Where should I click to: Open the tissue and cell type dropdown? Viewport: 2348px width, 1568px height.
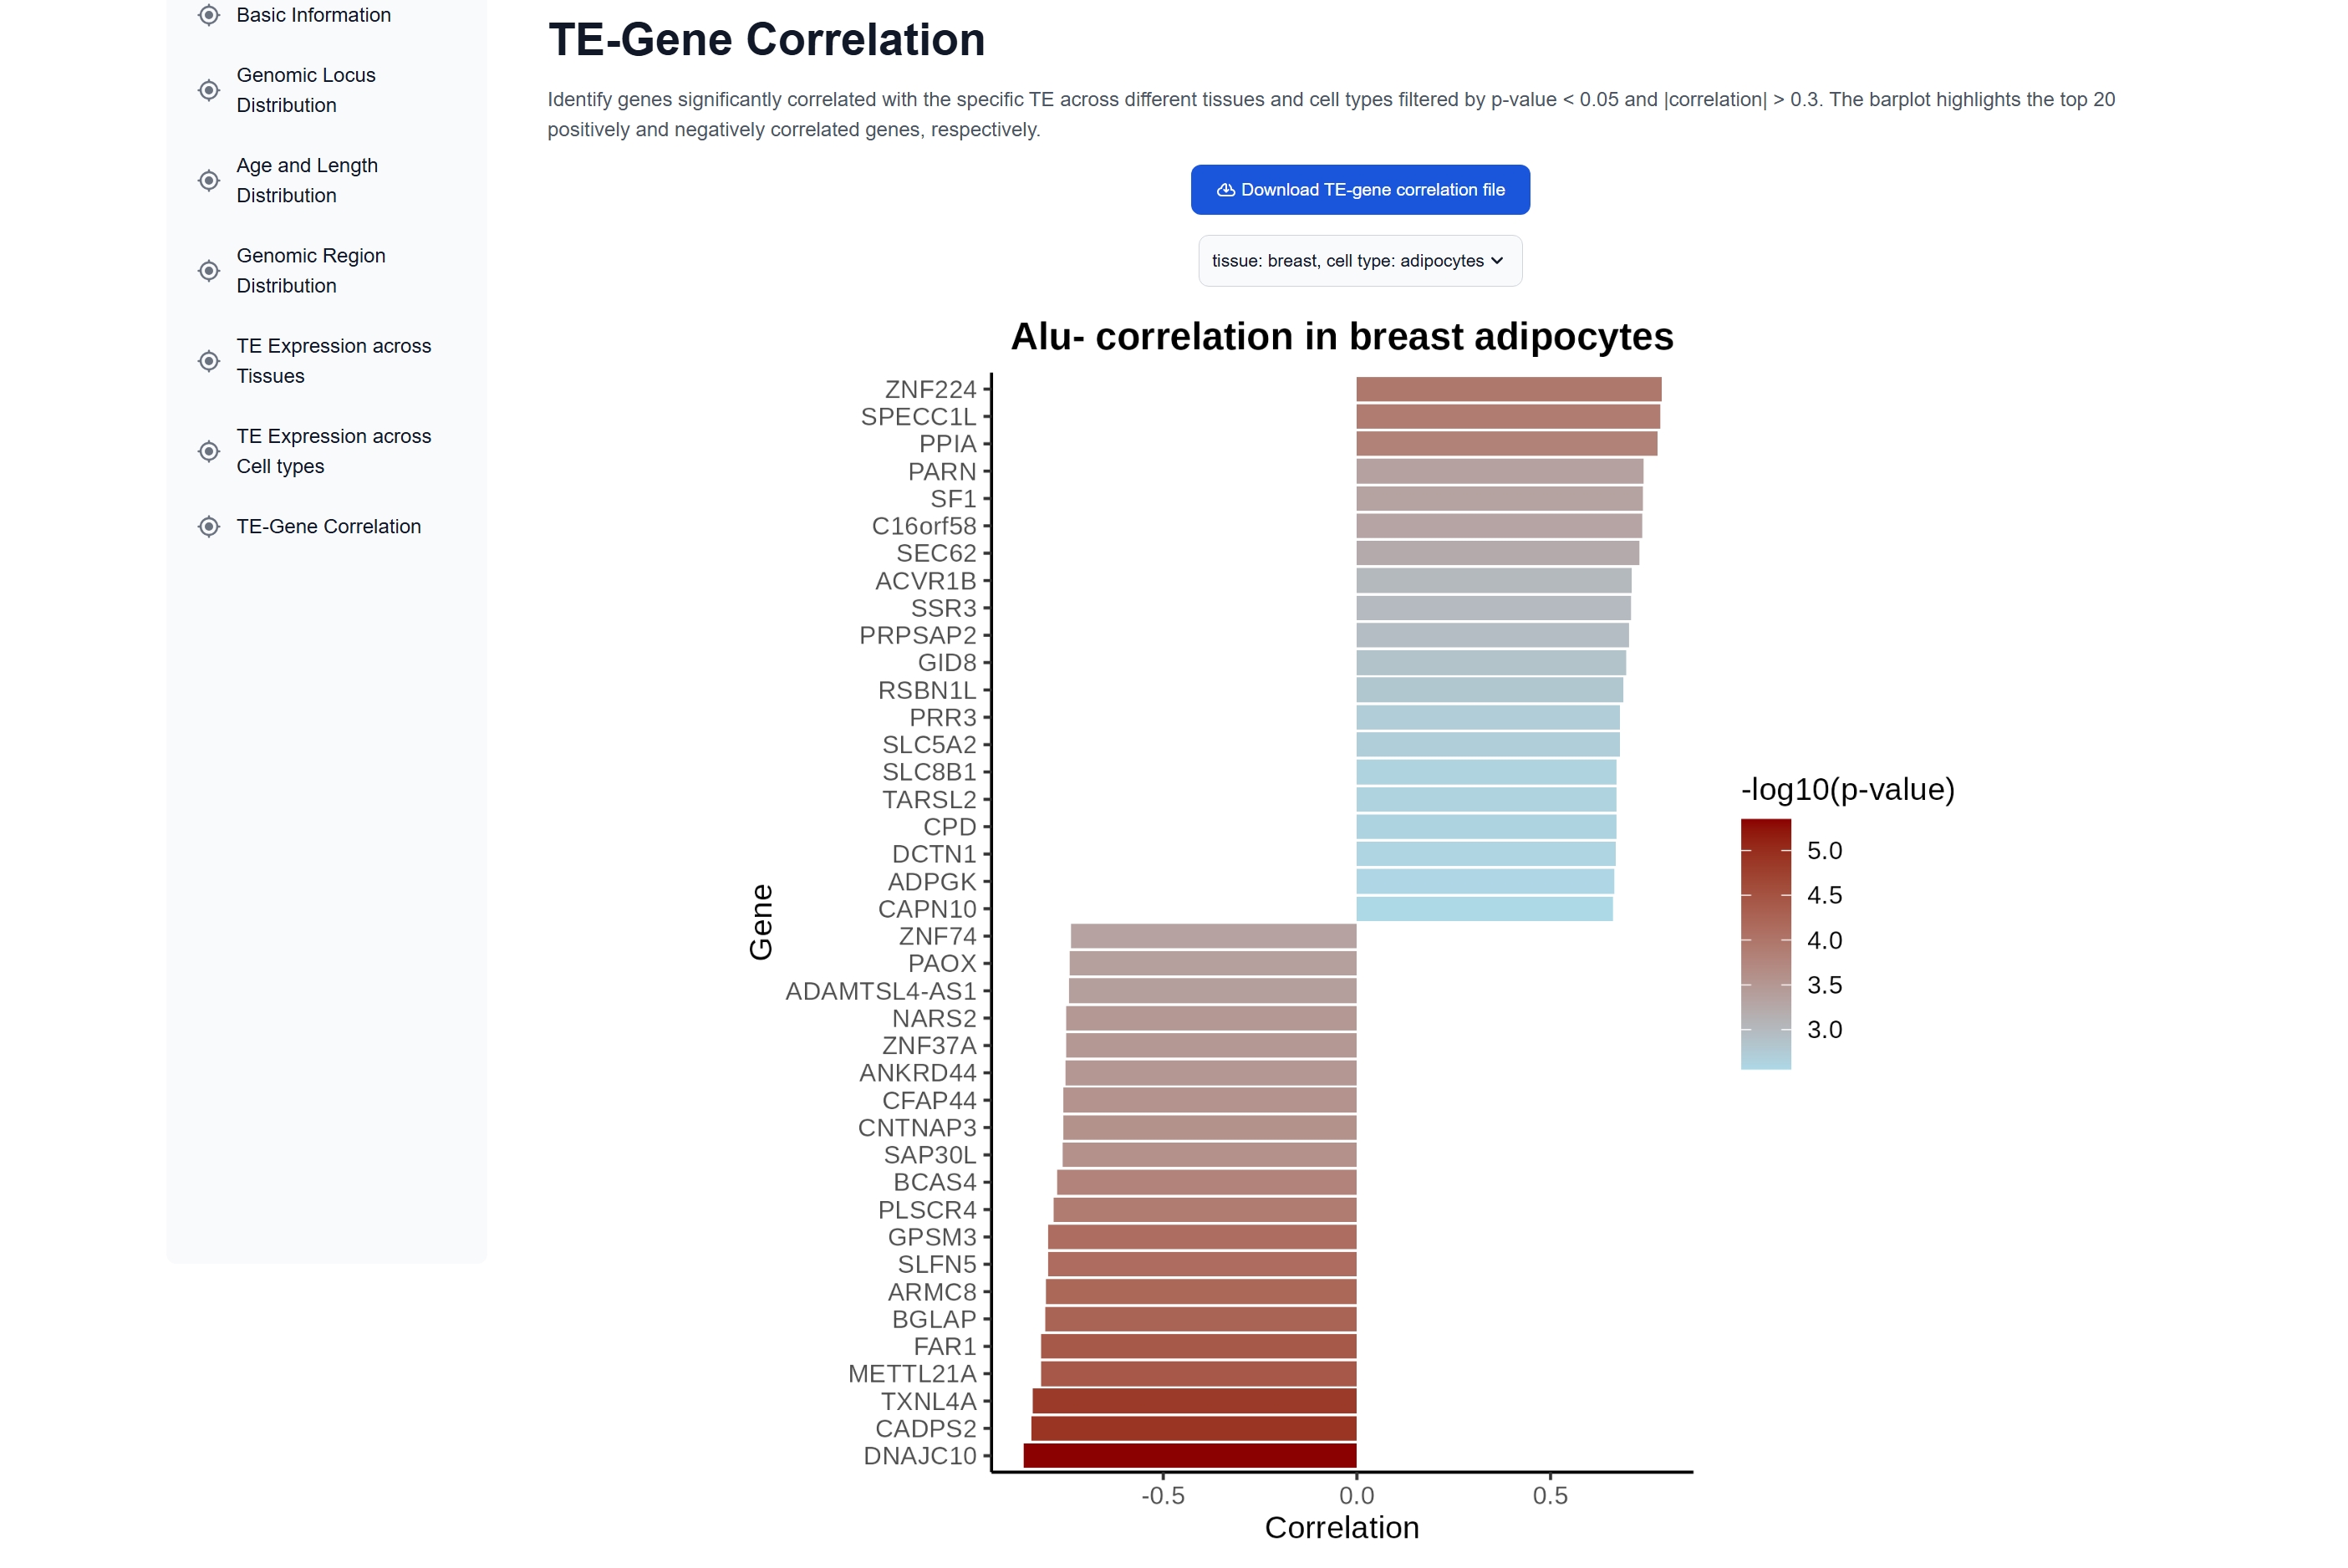(1359, 260)
